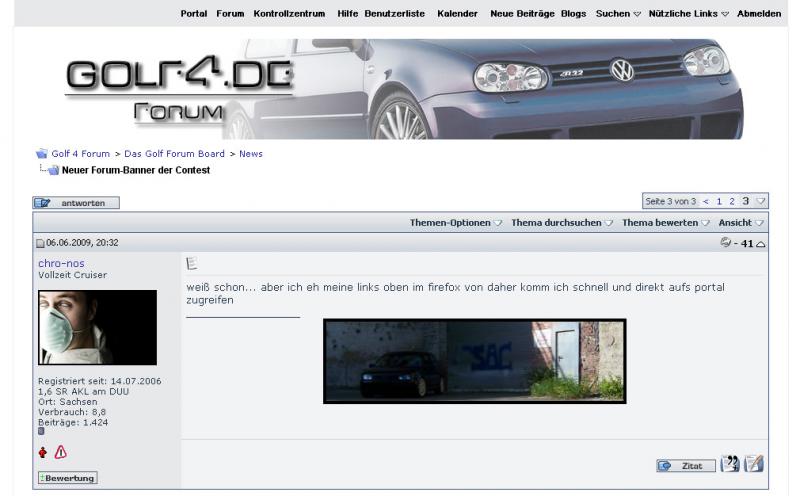
Task: Go to Forum in top navigation
Action: pos(230,14)
